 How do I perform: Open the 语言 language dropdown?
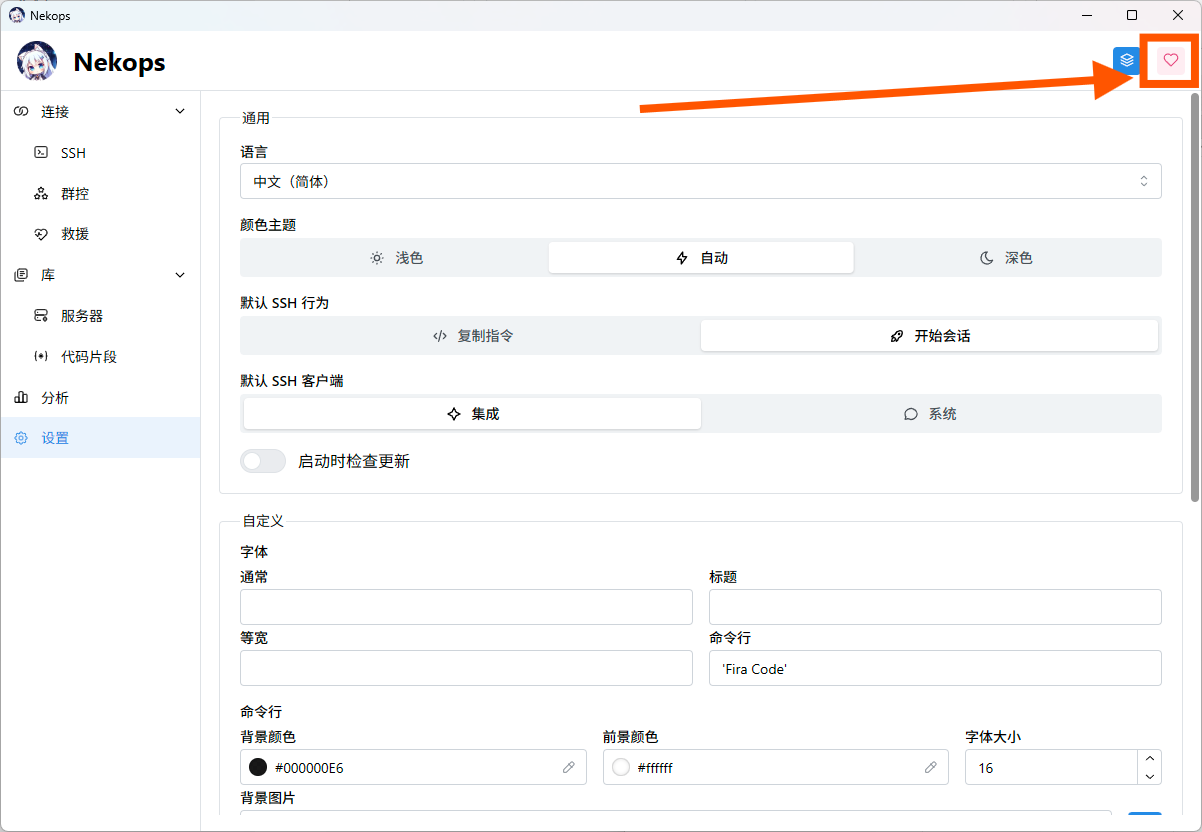click(700, 182)
